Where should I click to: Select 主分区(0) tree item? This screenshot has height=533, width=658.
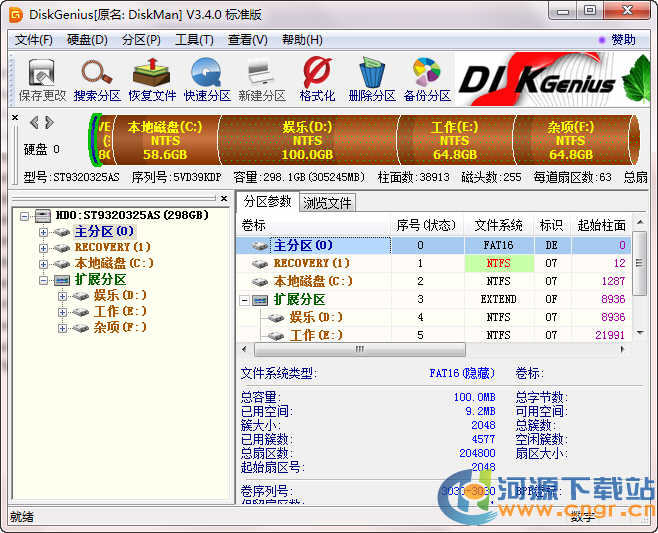point(104,231)
